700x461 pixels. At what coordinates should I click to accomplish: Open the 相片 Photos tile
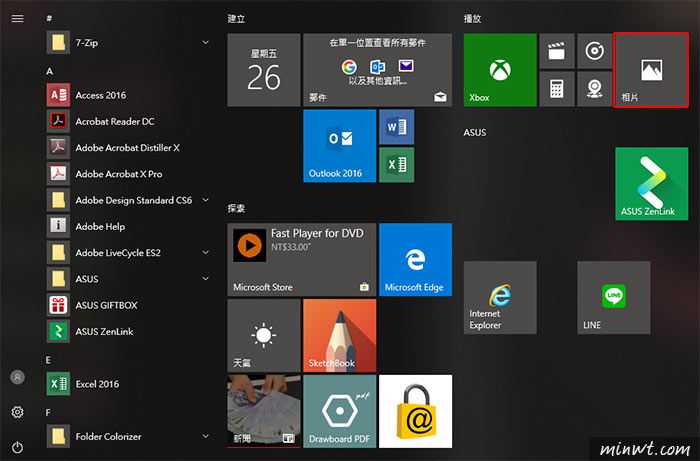pos(651,70)
